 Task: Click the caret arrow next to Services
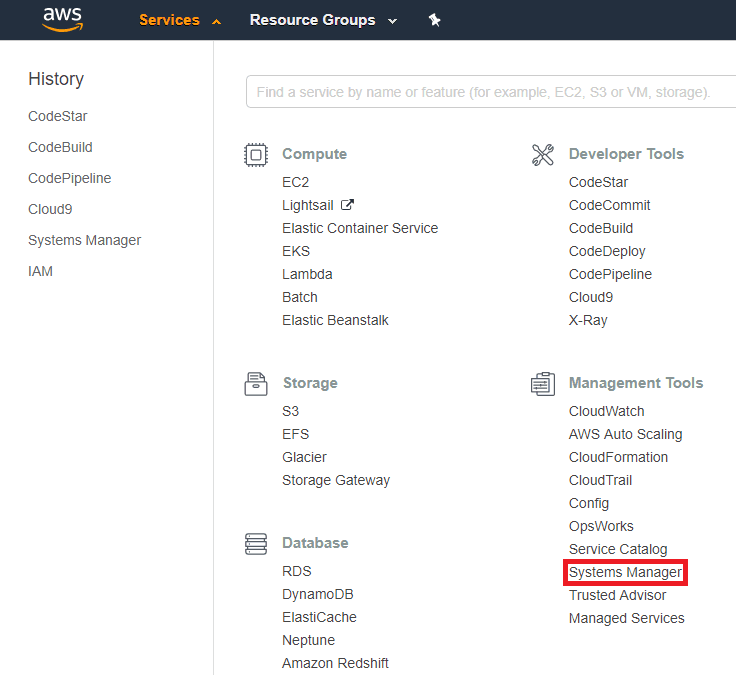(216, 22)
